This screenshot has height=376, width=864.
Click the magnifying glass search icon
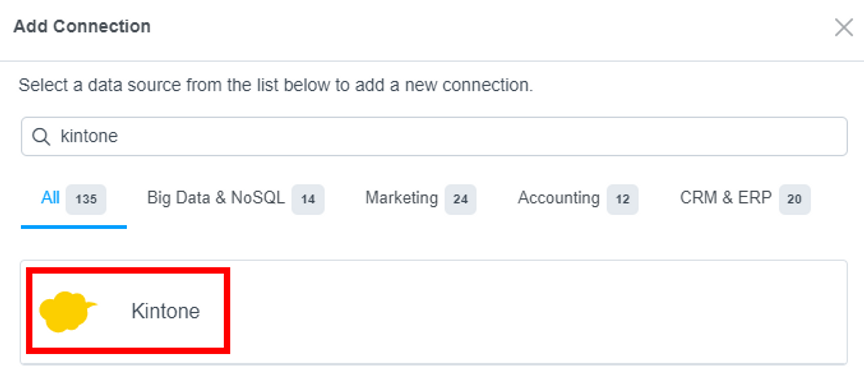coord(41,136)
